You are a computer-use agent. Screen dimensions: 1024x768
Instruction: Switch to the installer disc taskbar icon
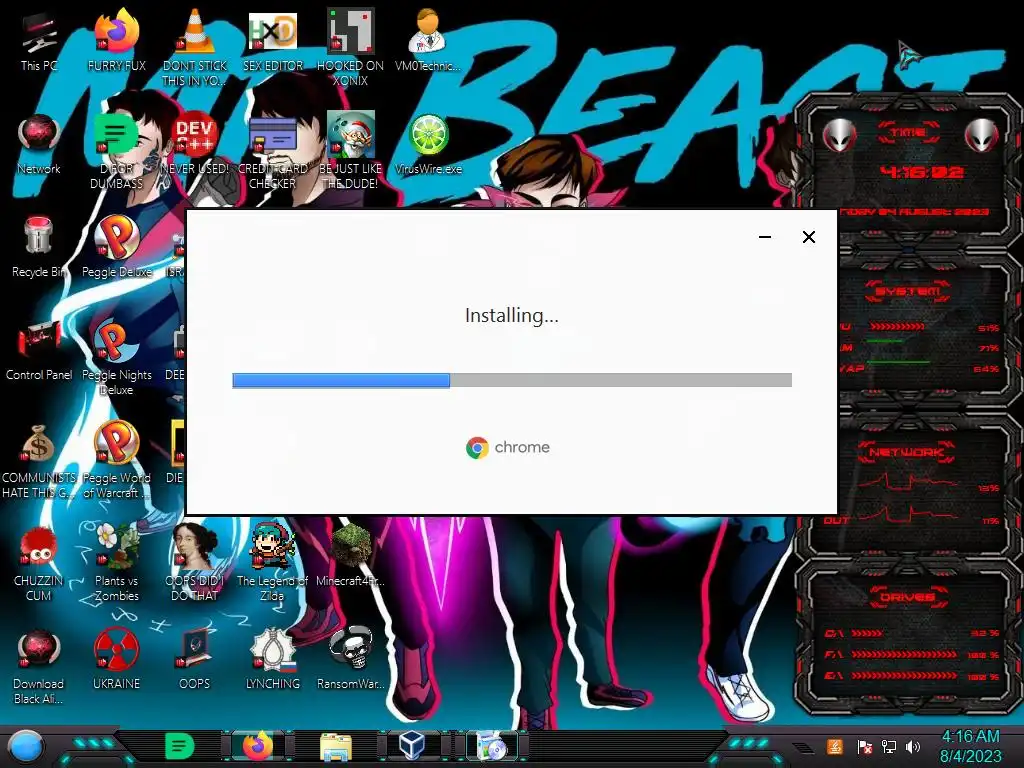pos(491,746)
